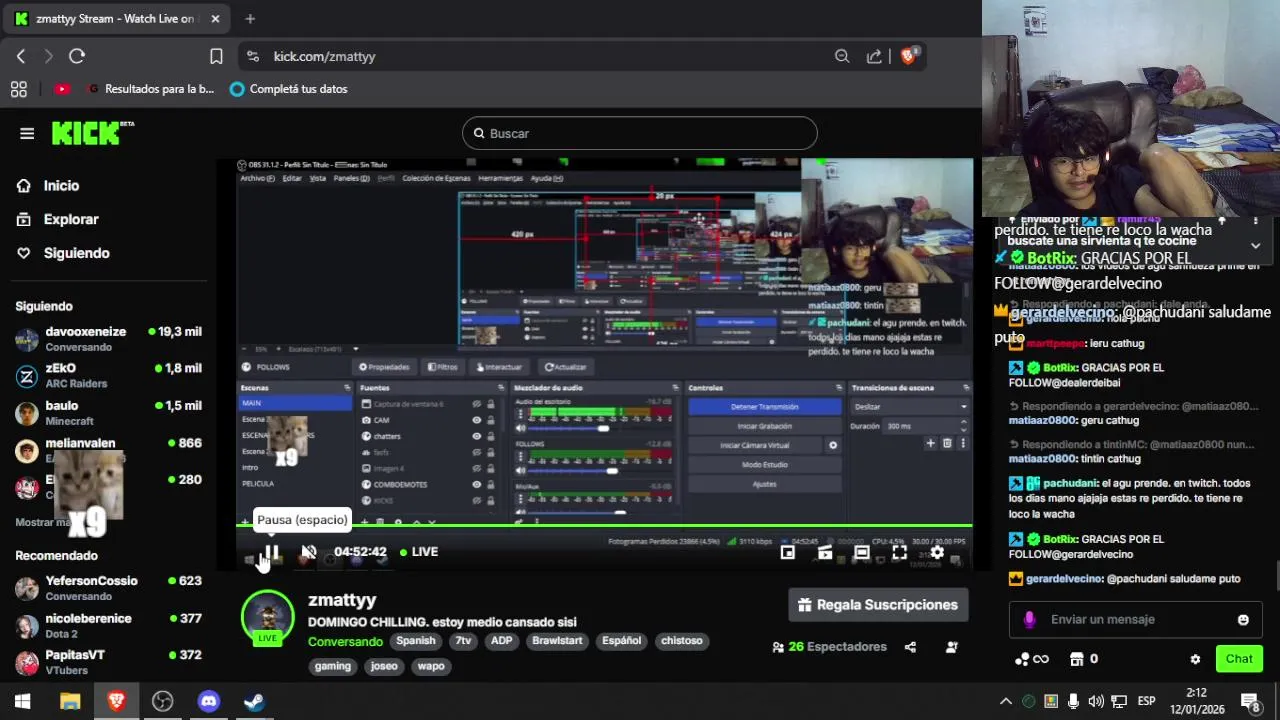Open zmattyy's profile avatar
The width and height of the screenshot is (1280, 720).
[x=268, y=617]
